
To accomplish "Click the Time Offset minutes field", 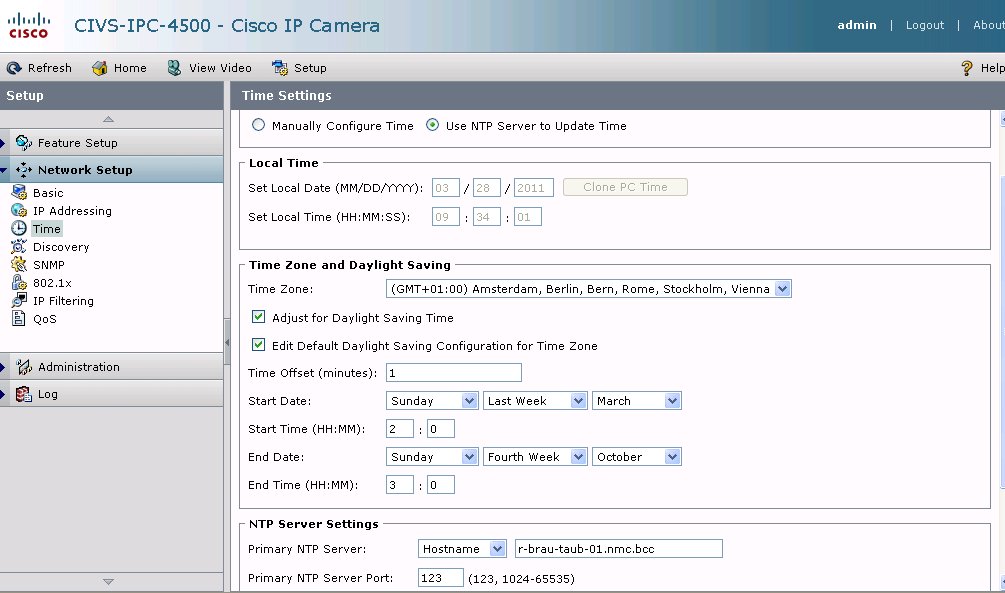I will pos(453,372).
